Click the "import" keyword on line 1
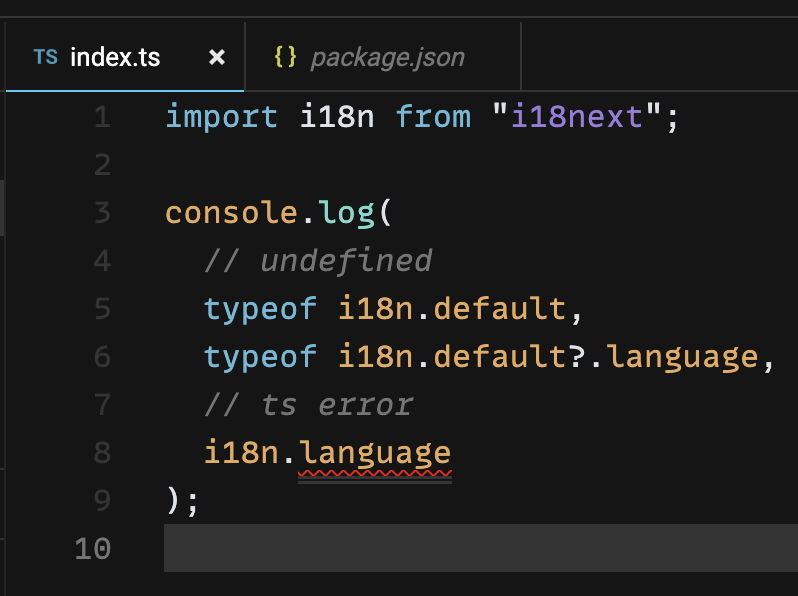Viewport: 798px width, 596px height. coord(221,118)
